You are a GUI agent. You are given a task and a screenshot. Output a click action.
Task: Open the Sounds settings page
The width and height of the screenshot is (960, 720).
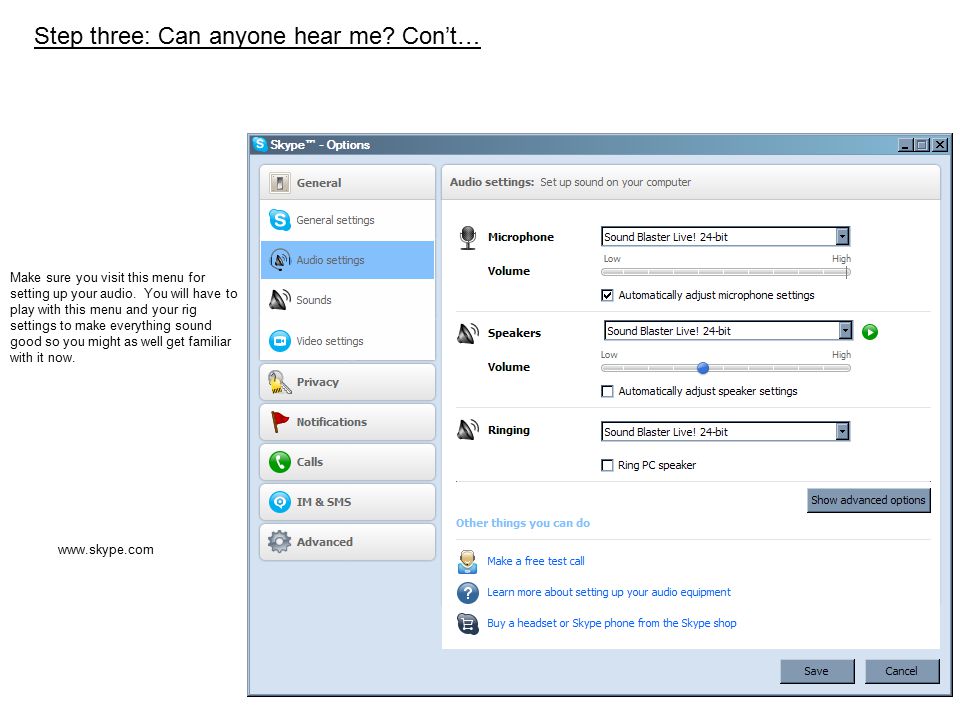[x=347, y=299]
